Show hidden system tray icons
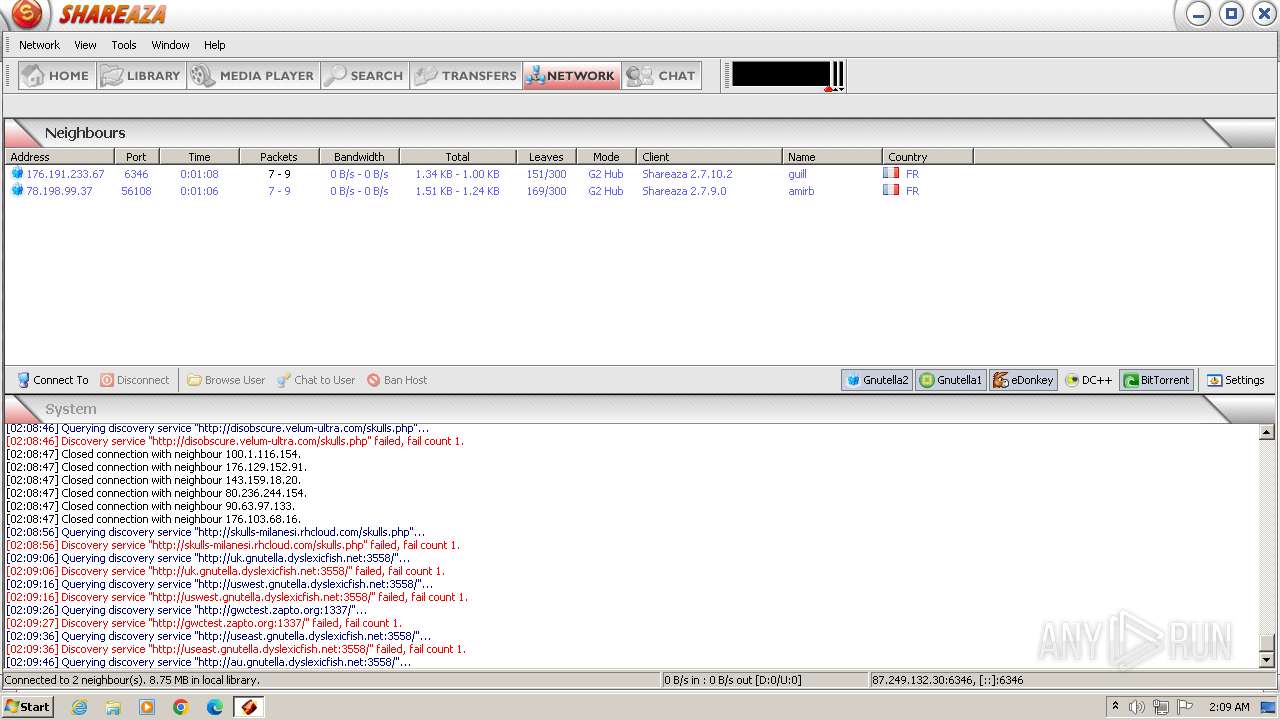 [x=1115, y=706]
